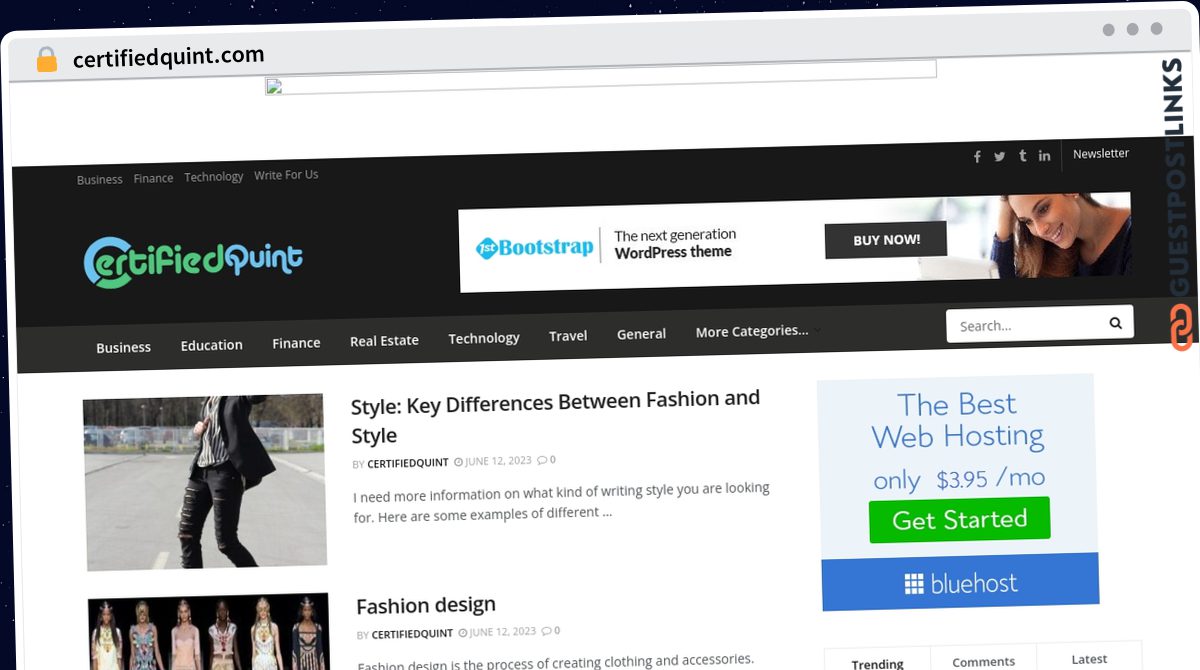
Task: Open the LinkedIn social icon
Action: tap(1044, 155)
